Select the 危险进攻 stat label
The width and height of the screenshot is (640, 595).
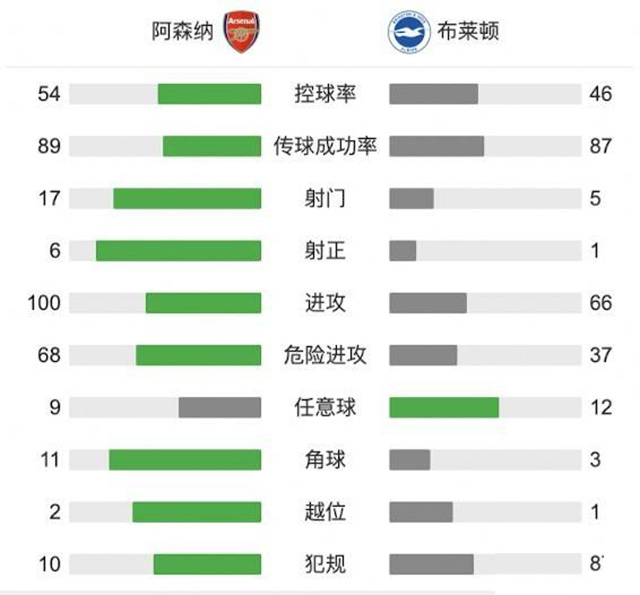pyautogui.click(x=325, y=355)
